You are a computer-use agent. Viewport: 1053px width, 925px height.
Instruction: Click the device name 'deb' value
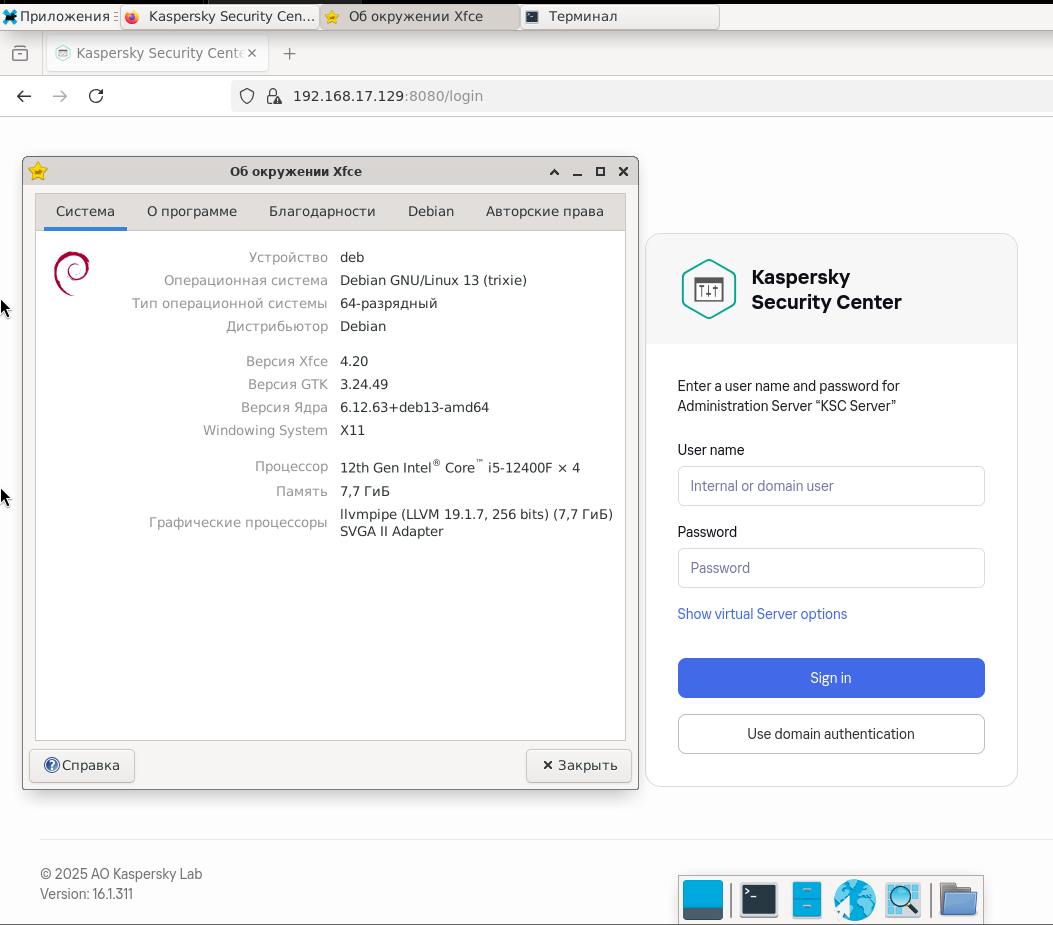pos(352,257)
